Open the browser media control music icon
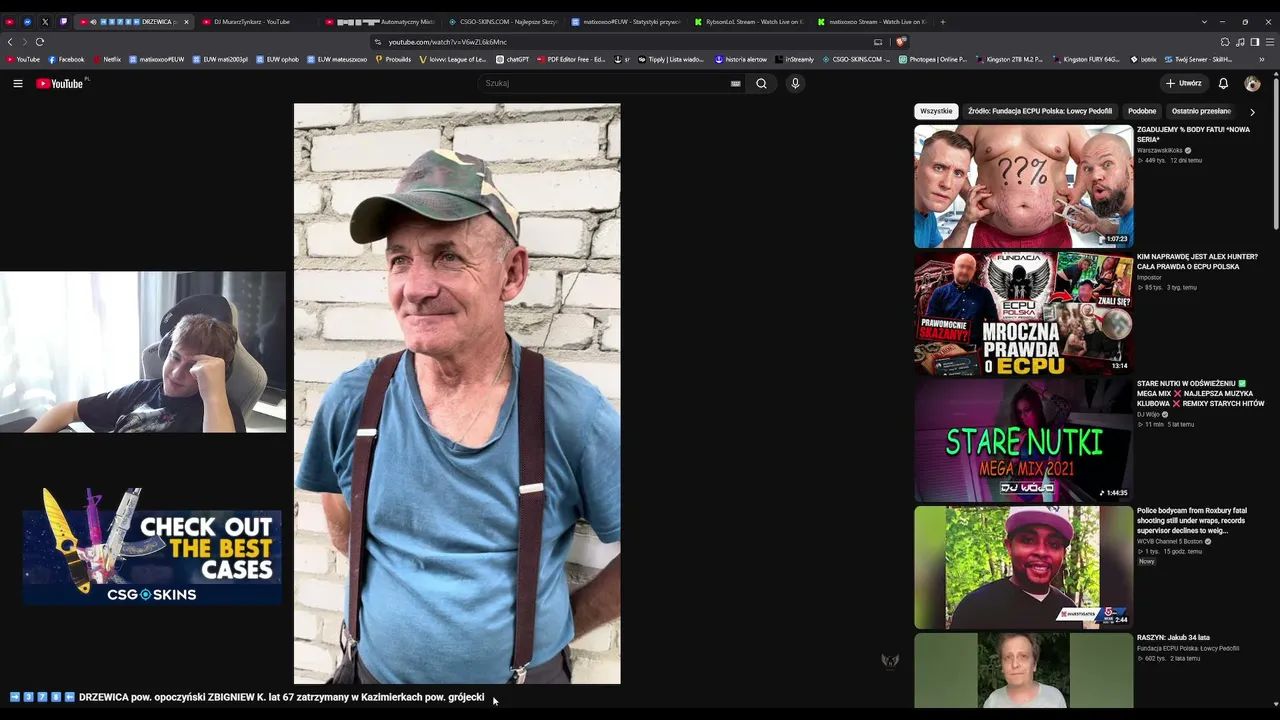1280x720 pixels. coord(1240,42)
